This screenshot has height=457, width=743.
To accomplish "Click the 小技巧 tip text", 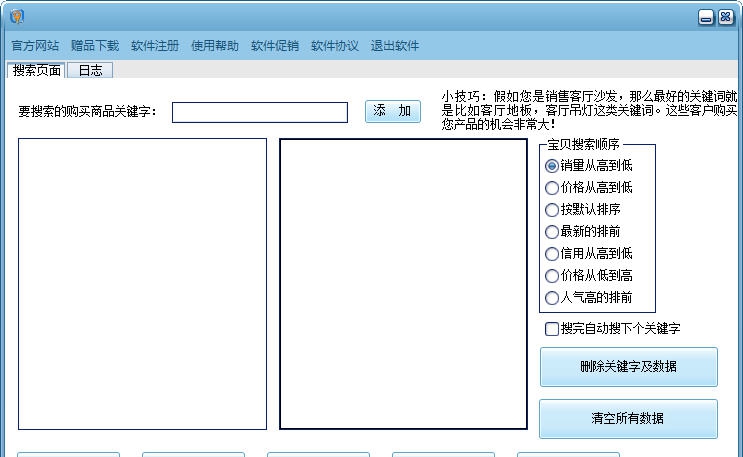I will coord(589,110).
